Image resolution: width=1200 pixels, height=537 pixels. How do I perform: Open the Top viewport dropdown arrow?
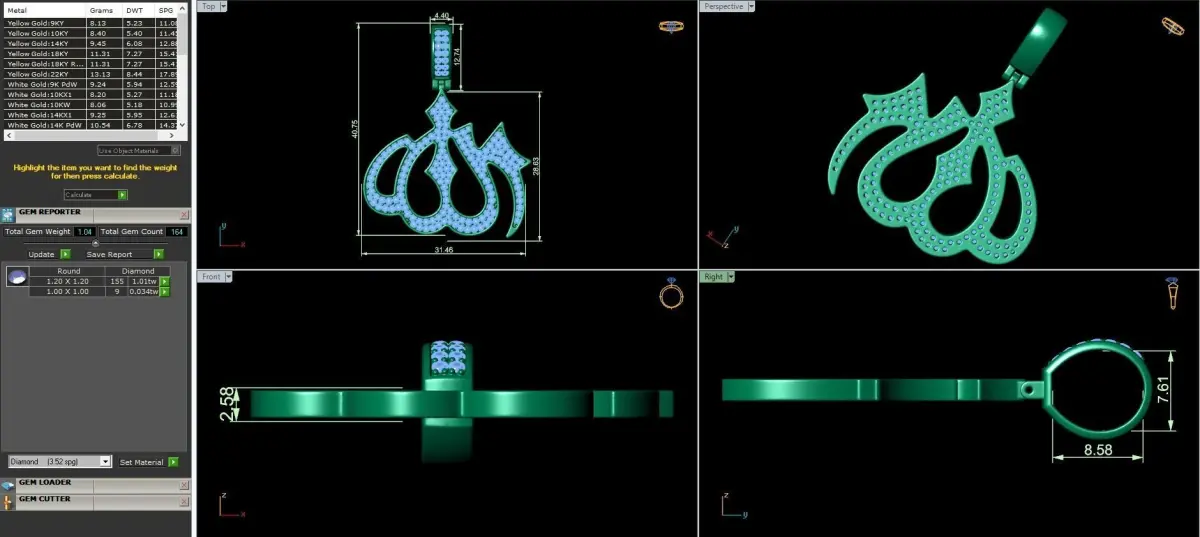click(222, 6)
